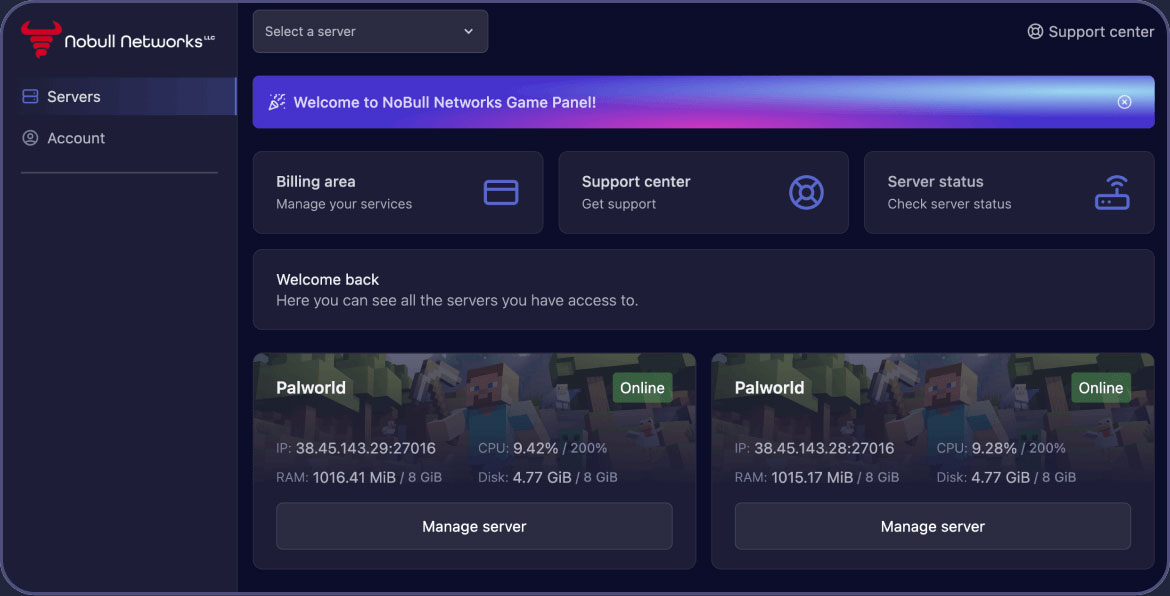Click the NoBull Networks bull logo
The width and height of the screenshot is (1170, 596).
[x=41, y=40]
